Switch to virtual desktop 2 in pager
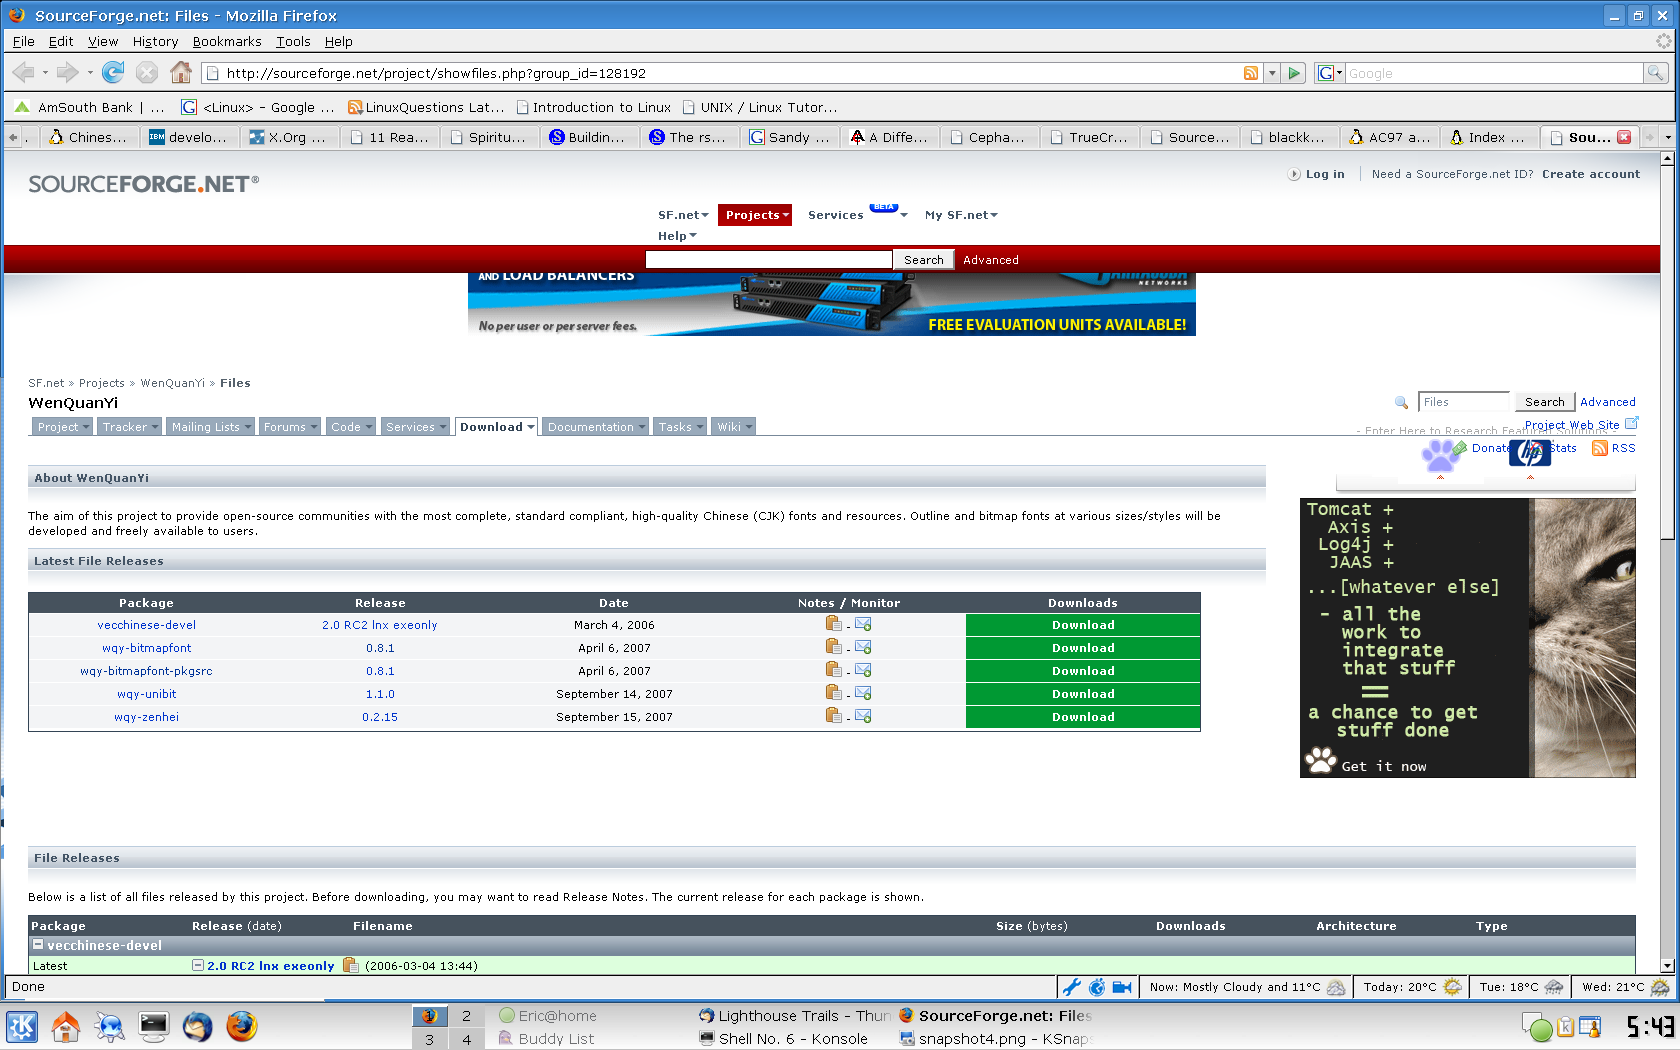Image resolution: width=1680 pixels, height=1050 pixels. click(466, 1015)
